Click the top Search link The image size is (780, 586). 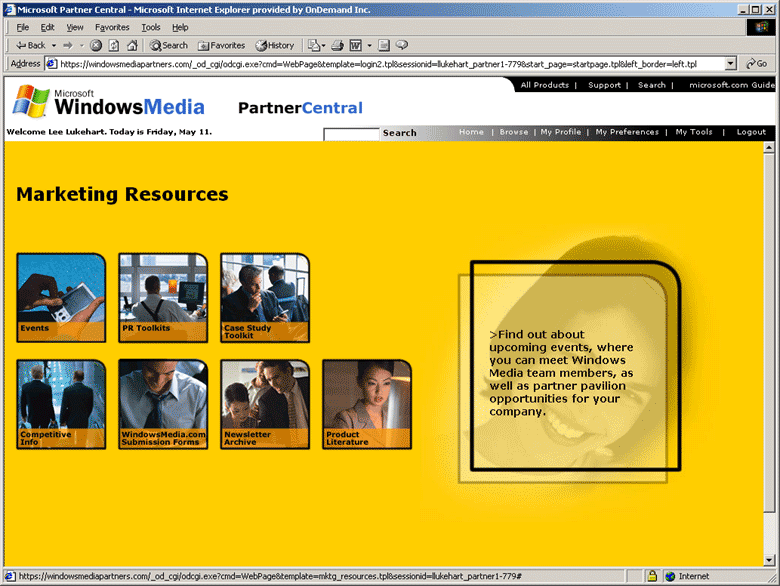pyautogui.click(x=652, y=85)
